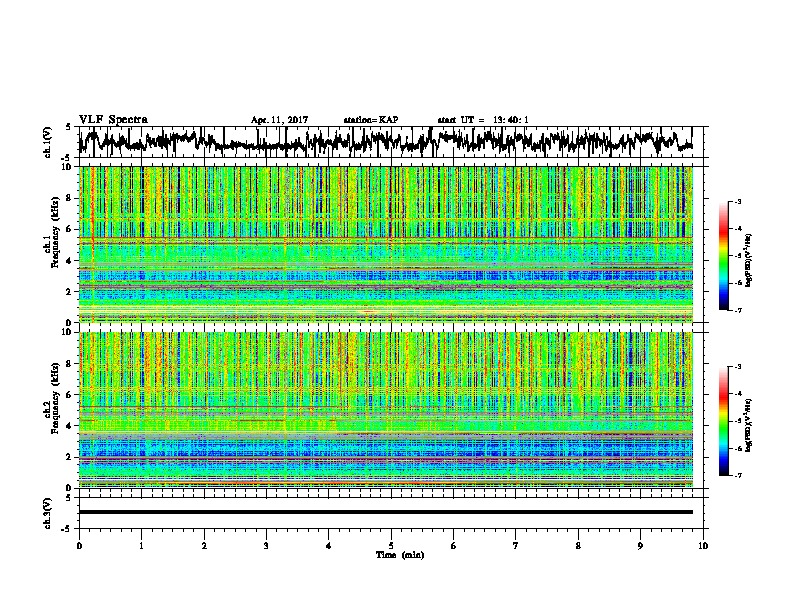The width and height of the screenshot is (792, 612).
Task: Click the ch.2 spectrogram color bar
Action: coord(723,421)
